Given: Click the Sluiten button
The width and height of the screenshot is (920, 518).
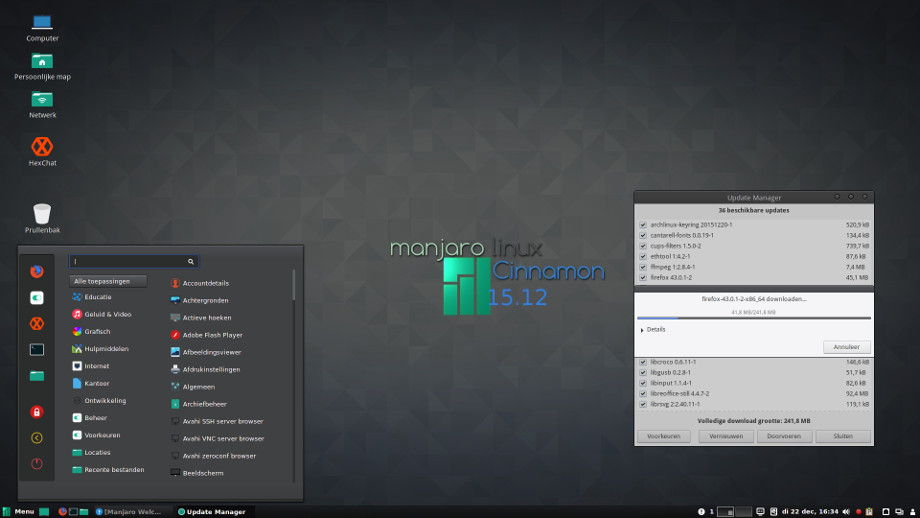Looking at the screenshot, I should [x=843, y=436].
